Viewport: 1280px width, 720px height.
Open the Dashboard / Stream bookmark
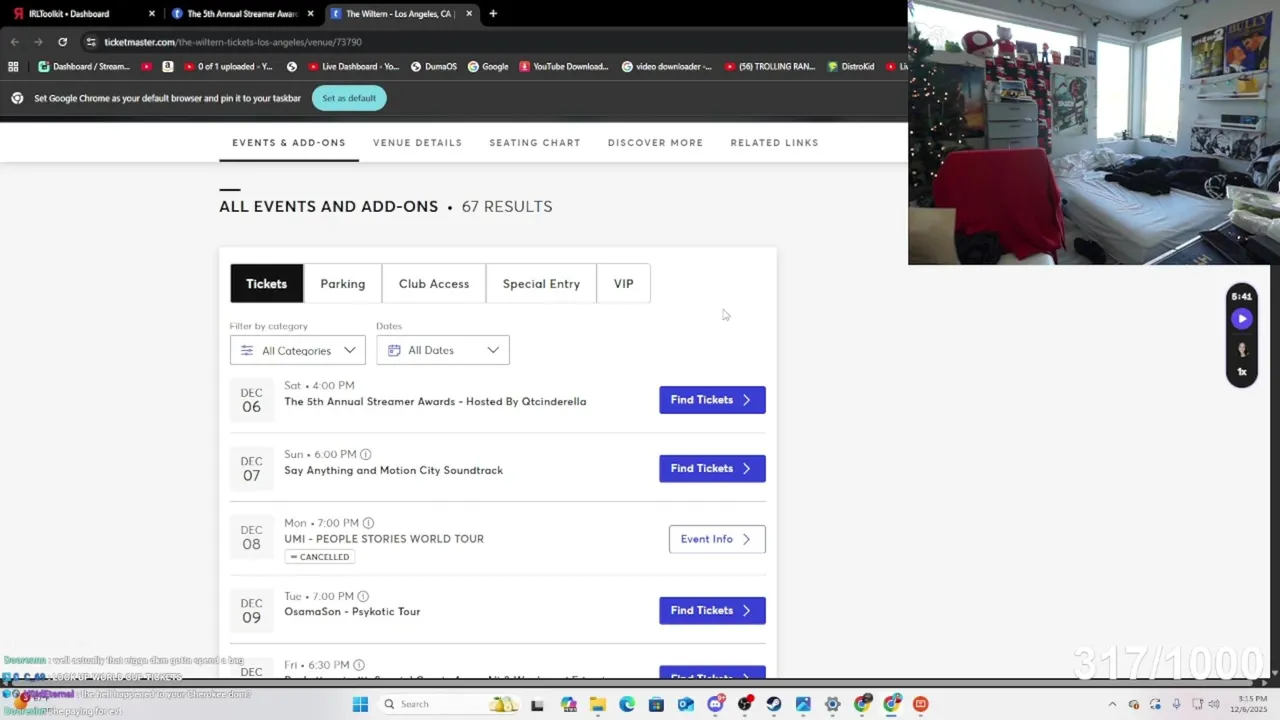click(x=84, y=67)
